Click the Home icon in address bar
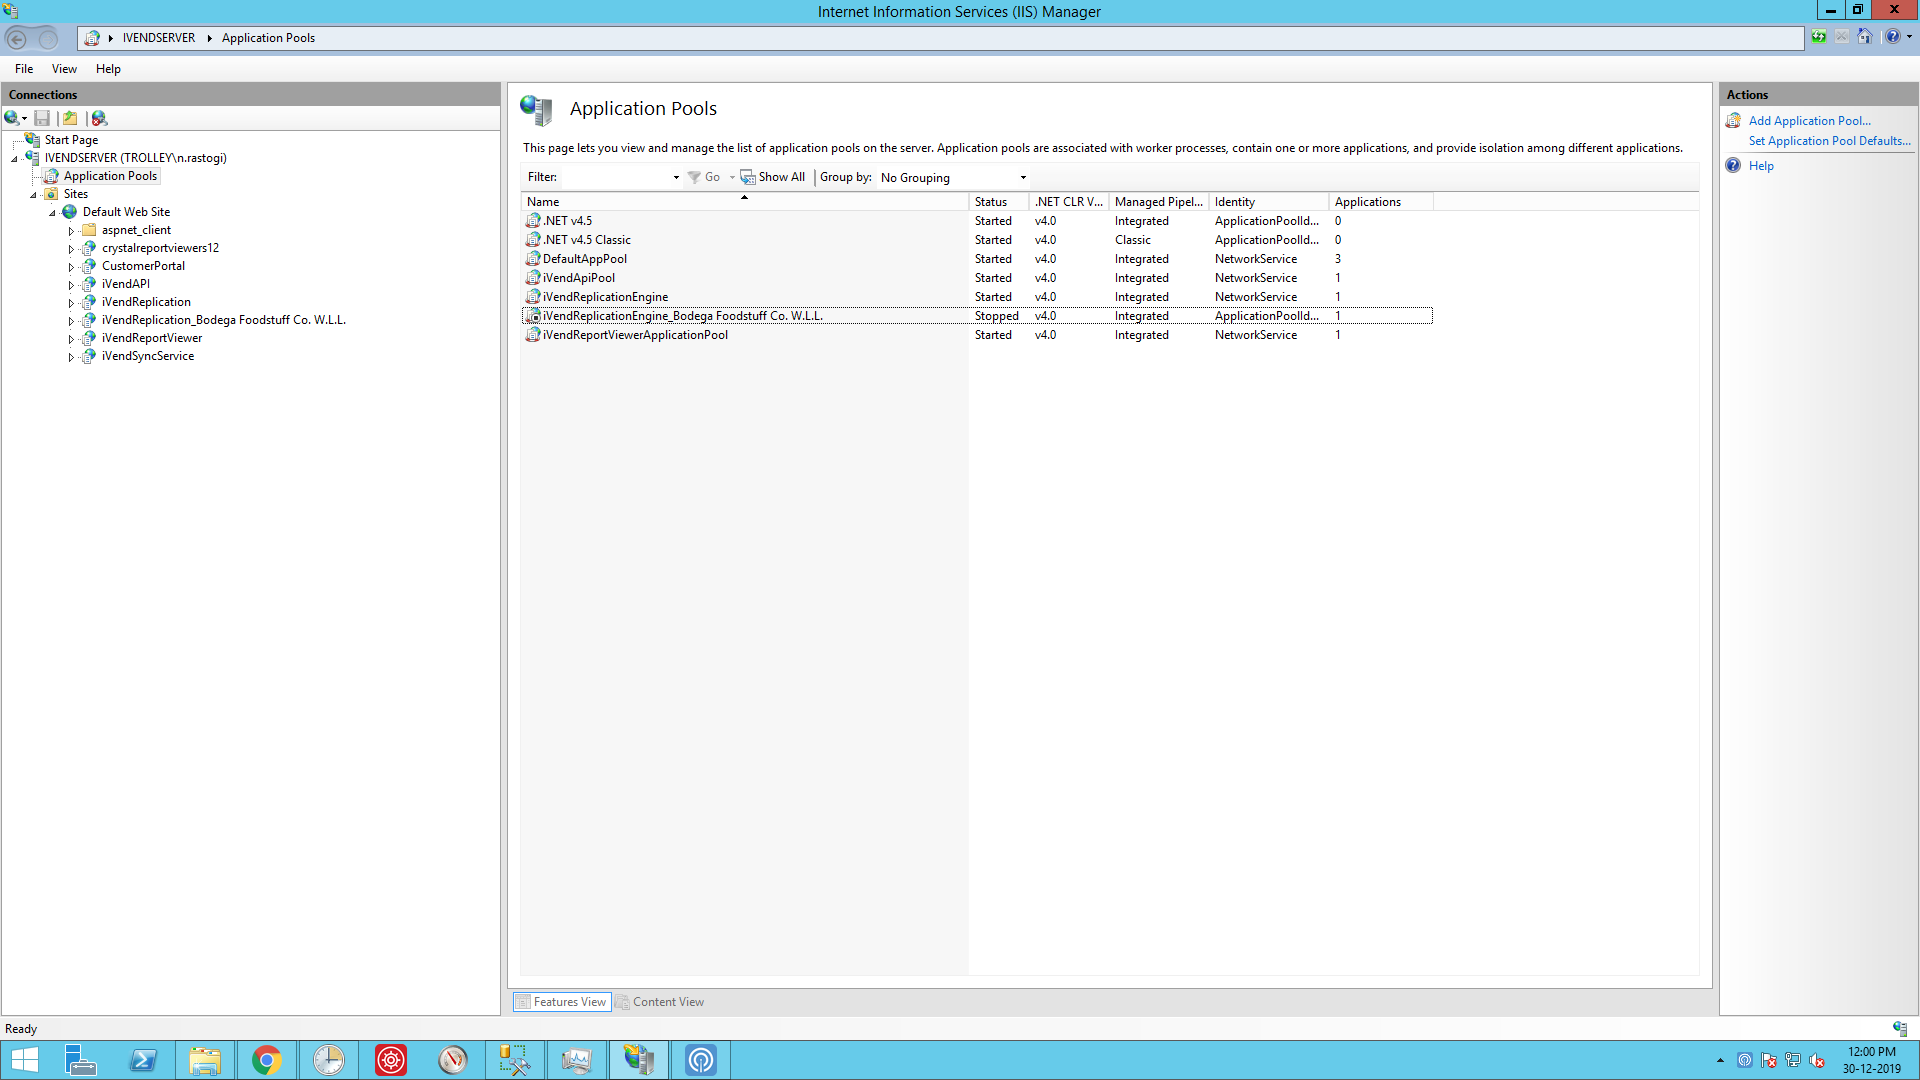 (1864, 37)
